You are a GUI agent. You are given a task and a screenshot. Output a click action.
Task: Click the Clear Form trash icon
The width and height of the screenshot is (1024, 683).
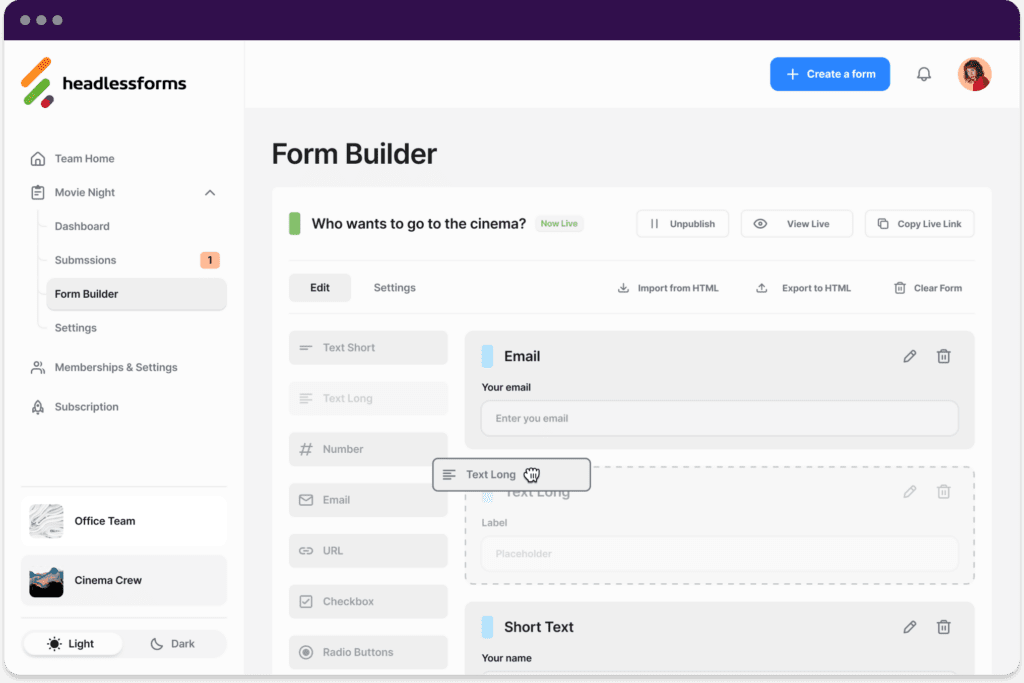pos(902,287)
